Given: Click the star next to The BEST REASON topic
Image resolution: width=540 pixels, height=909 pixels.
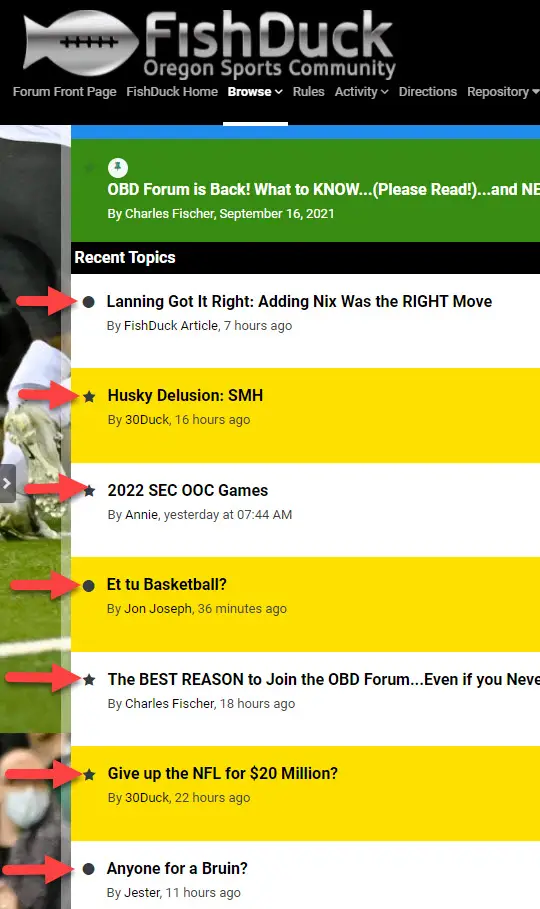Looking at the screenshot, I should tap(89, 679).
